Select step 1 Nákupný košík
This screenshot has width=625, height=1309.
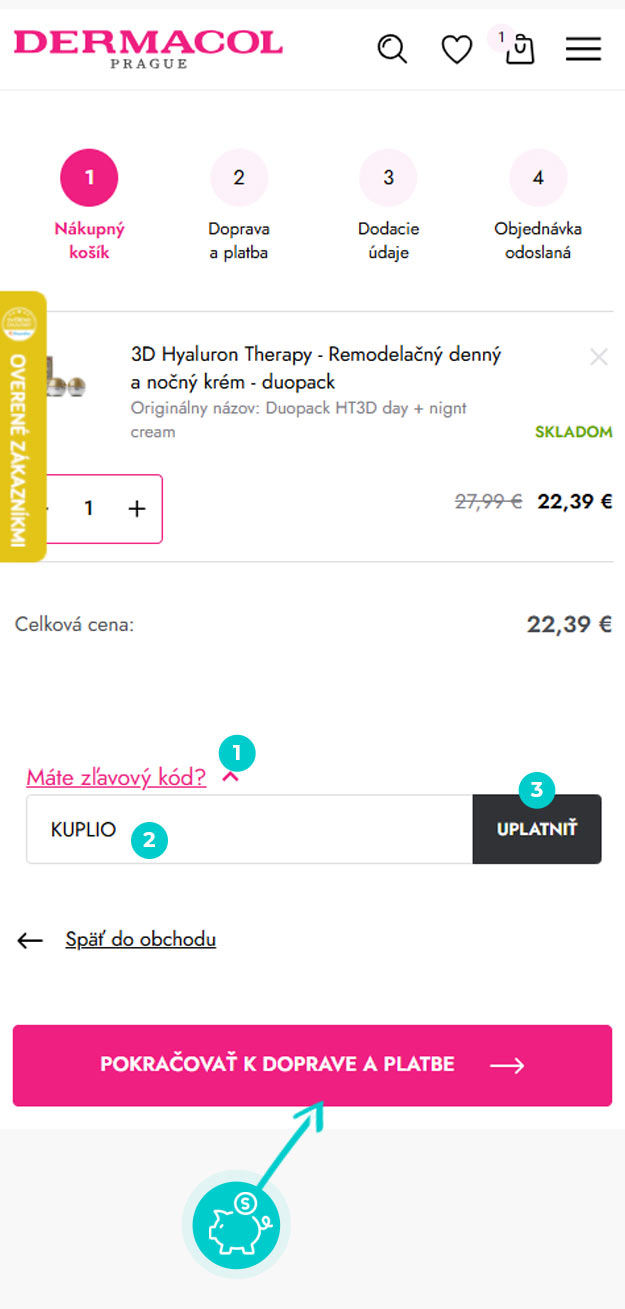pos(89,206)
